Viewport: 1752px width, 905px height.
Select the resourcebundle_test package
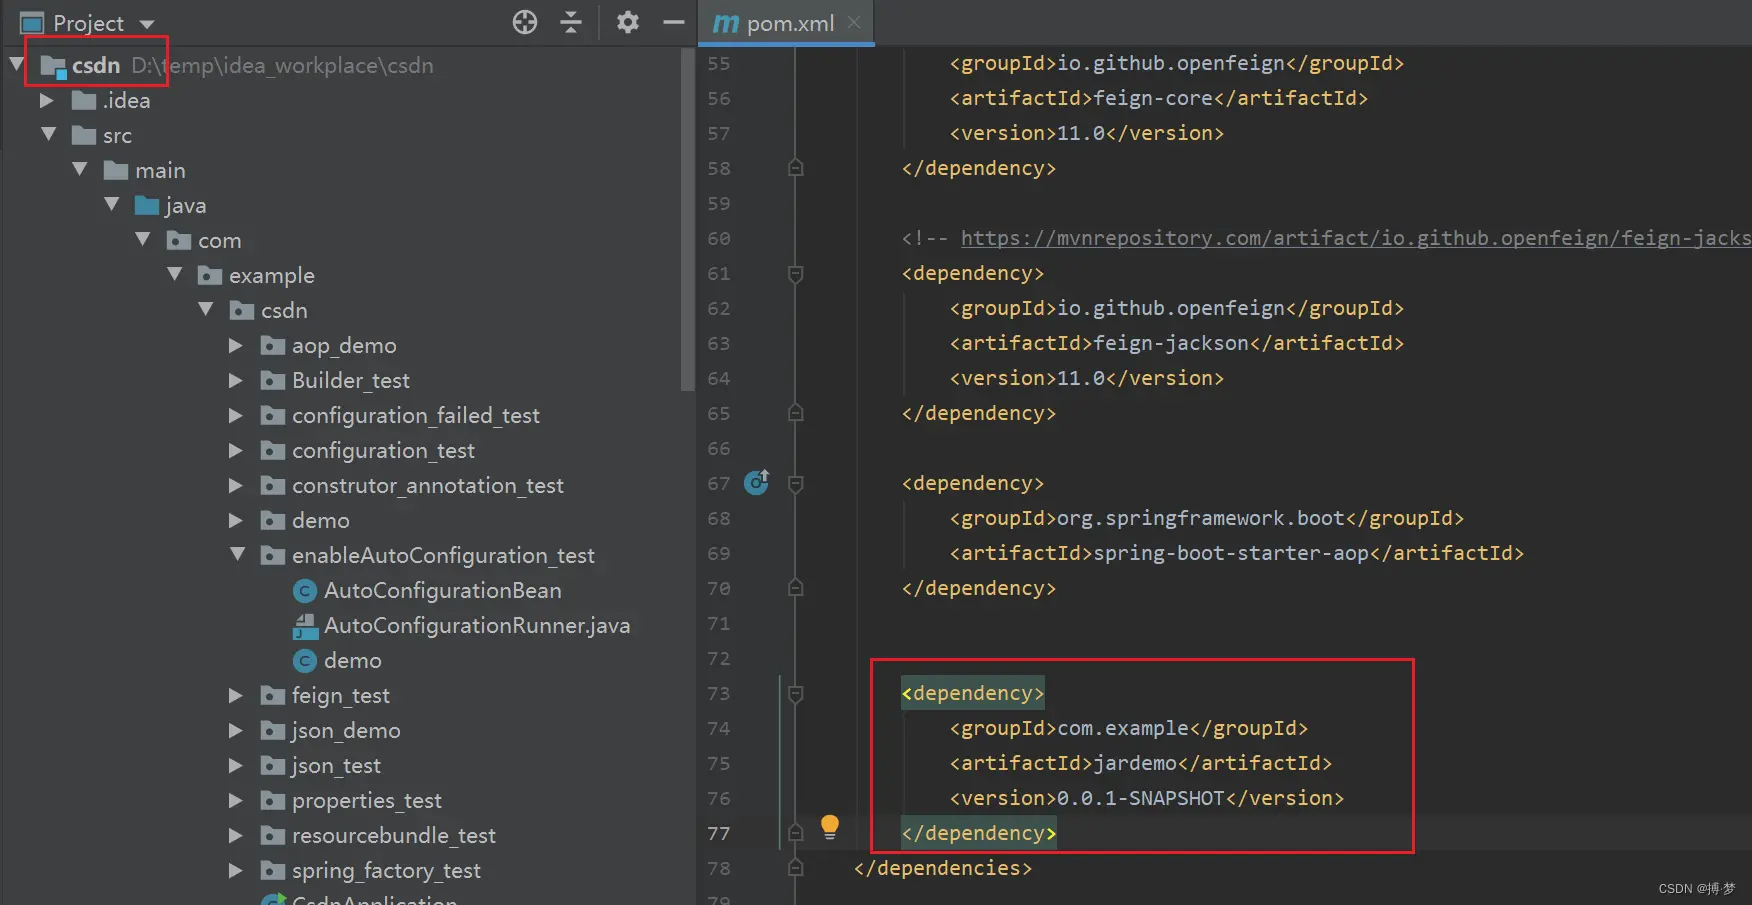394,835
